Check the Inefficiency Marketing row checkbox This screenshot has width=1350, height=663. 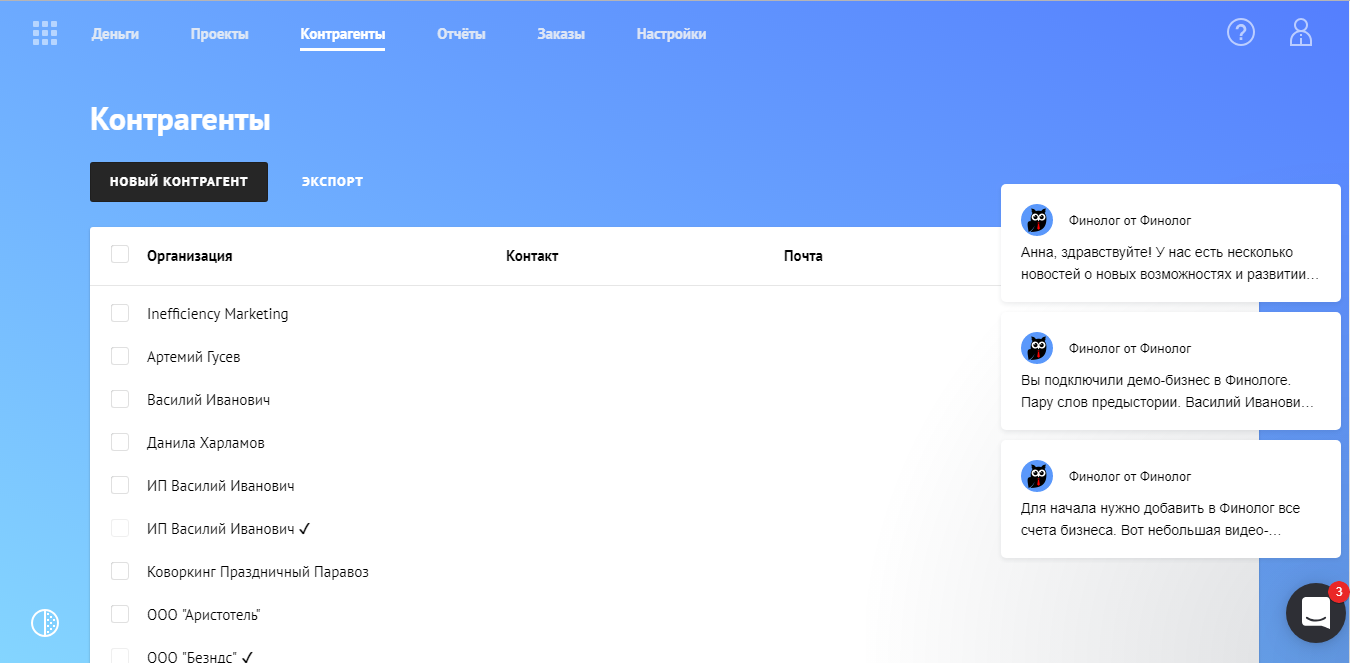(120, 313)
